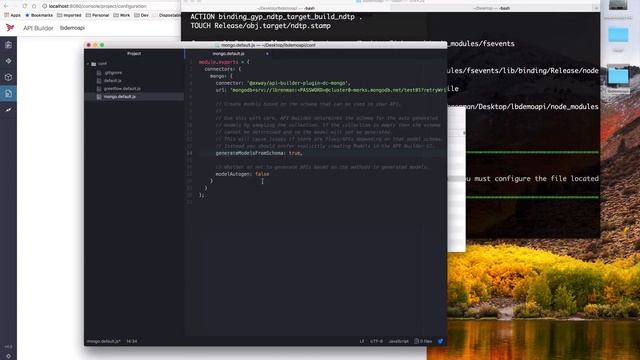Change LF line ending in status bar
This screenshot has height=360, width=640.
(x=361, y=341)
